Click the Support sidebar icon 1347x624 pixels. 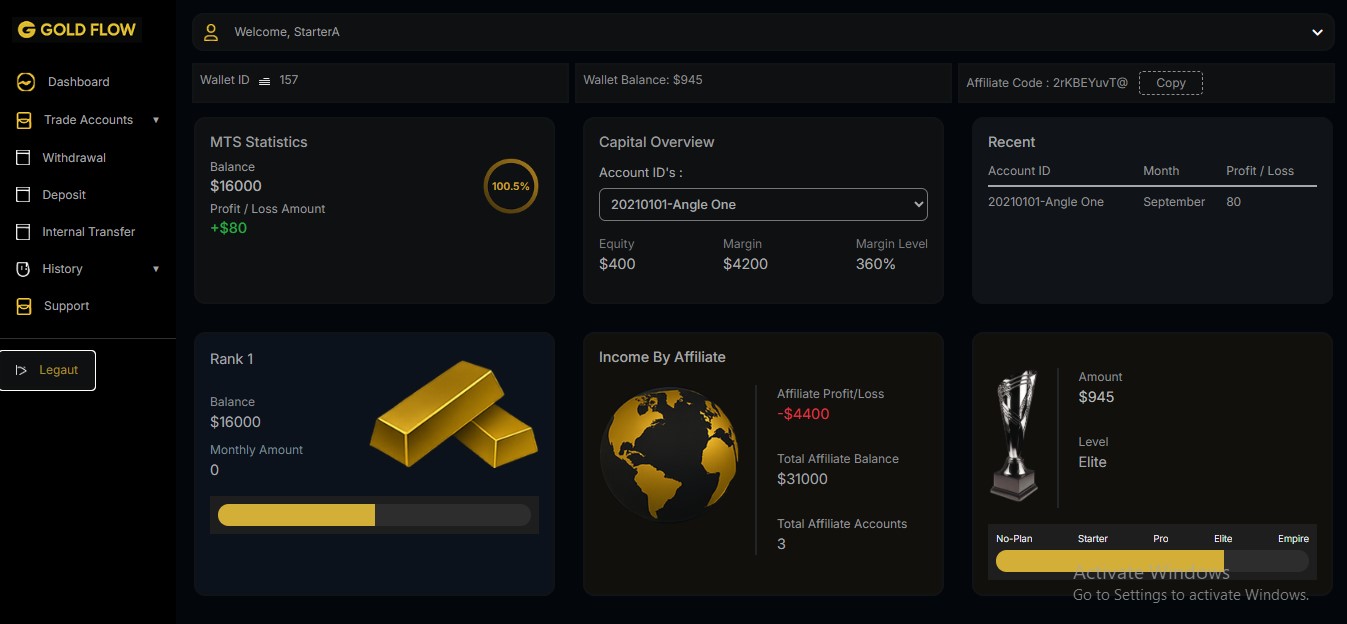click(24, 307)
